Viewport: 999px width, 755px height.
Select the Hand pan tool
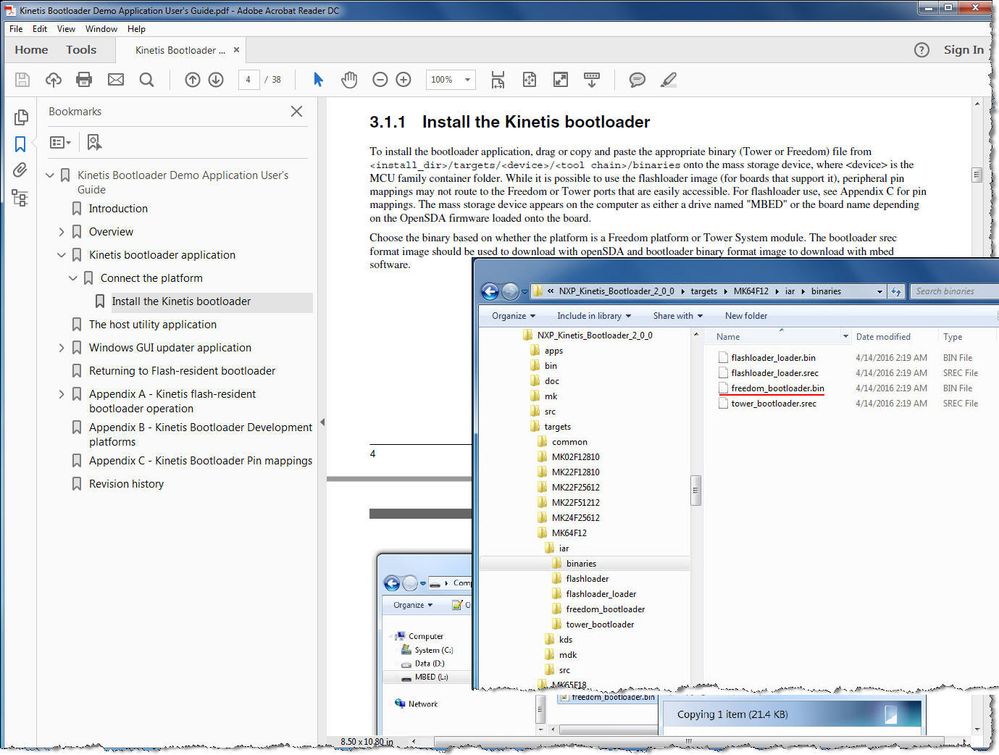pyautogui.click(x=349, y=80)
